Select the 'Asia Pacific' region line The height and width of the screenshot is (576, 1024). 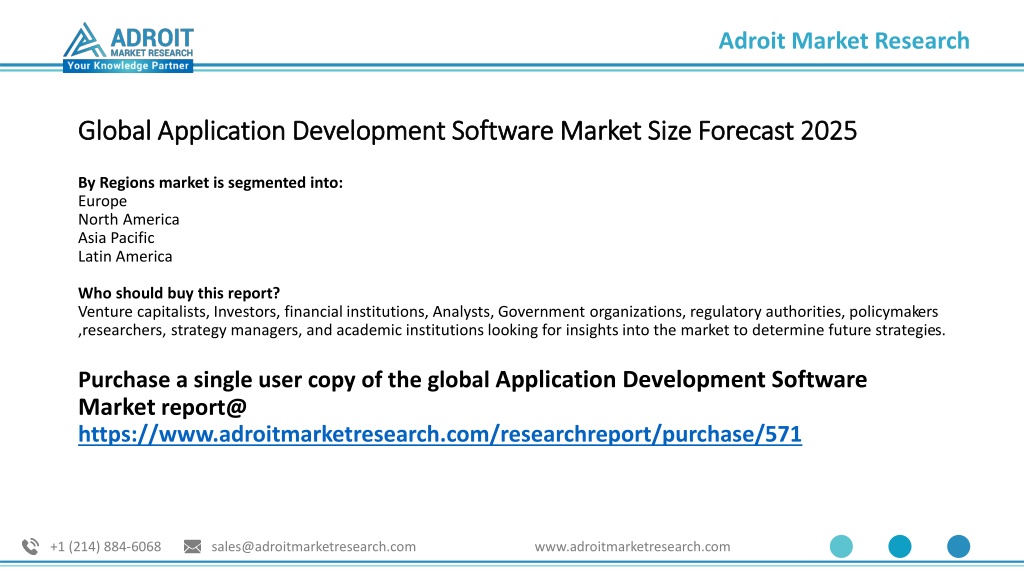tap(116, 238)
